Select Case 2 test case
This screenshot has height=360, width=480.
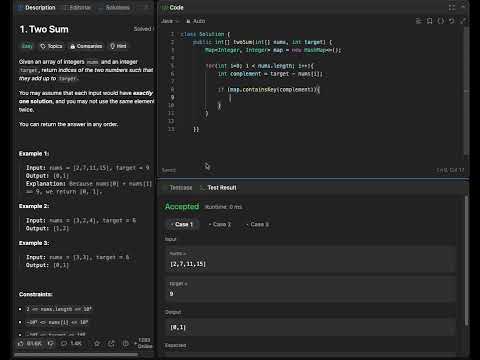[x=220, y=224]
